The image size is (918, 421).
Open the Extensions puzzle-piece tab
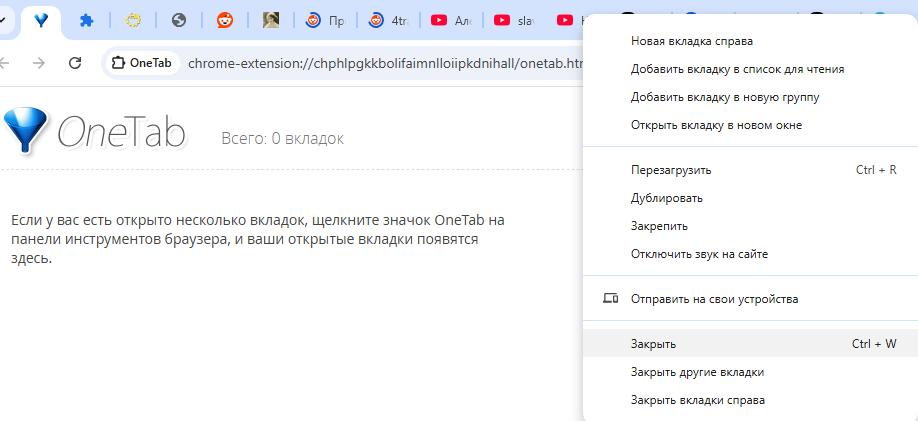pyautogui.click(x=87, y=21)
